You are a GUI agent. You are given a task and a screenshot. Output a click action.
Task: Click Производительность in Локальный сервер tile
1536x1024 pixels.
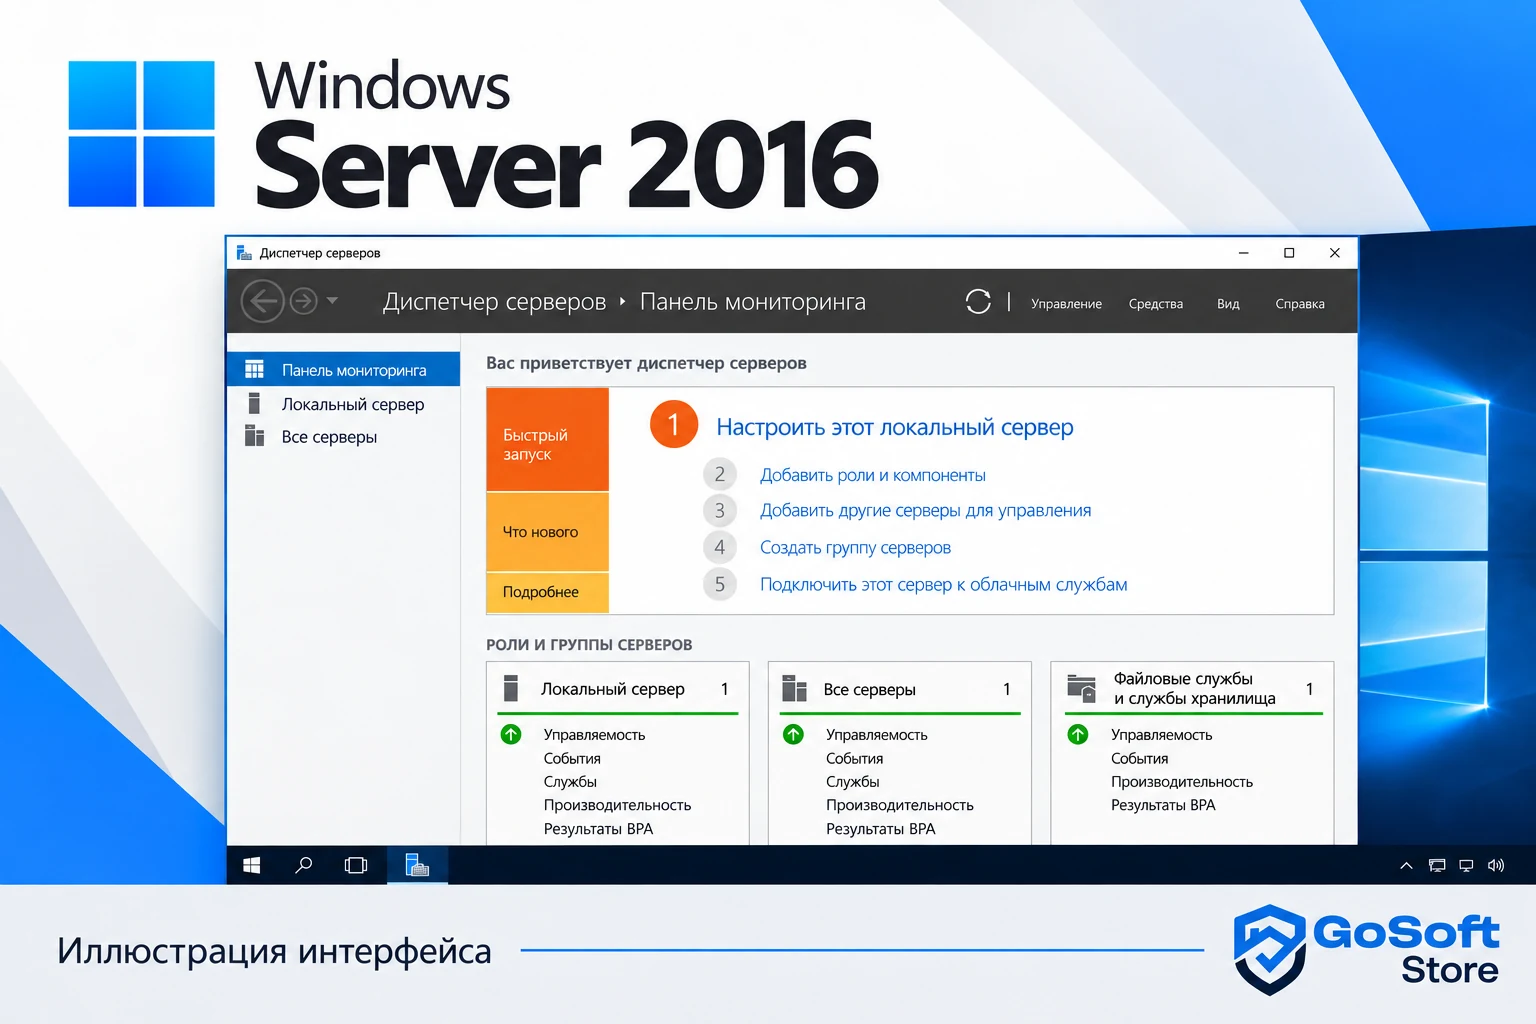coord(617,805)
